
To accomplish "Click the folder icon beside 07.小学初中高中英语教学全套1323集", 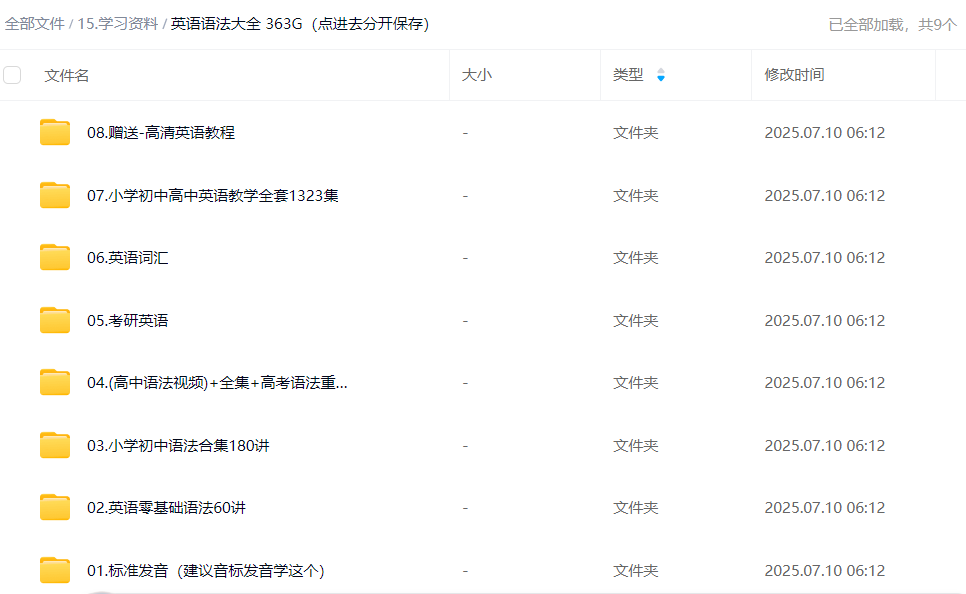I will pos(55,195).
